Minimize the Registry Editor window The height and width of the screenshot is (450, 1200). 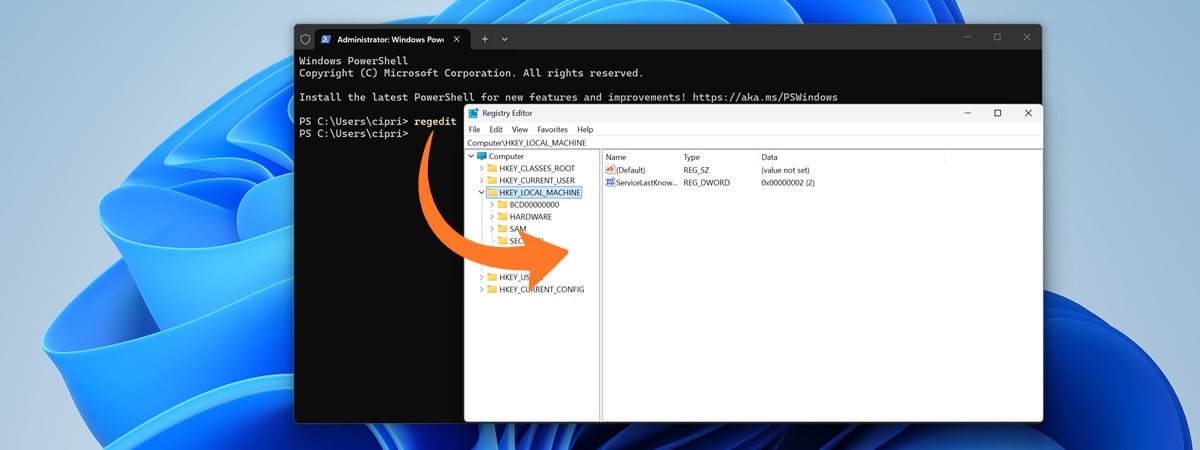point(966,114)
